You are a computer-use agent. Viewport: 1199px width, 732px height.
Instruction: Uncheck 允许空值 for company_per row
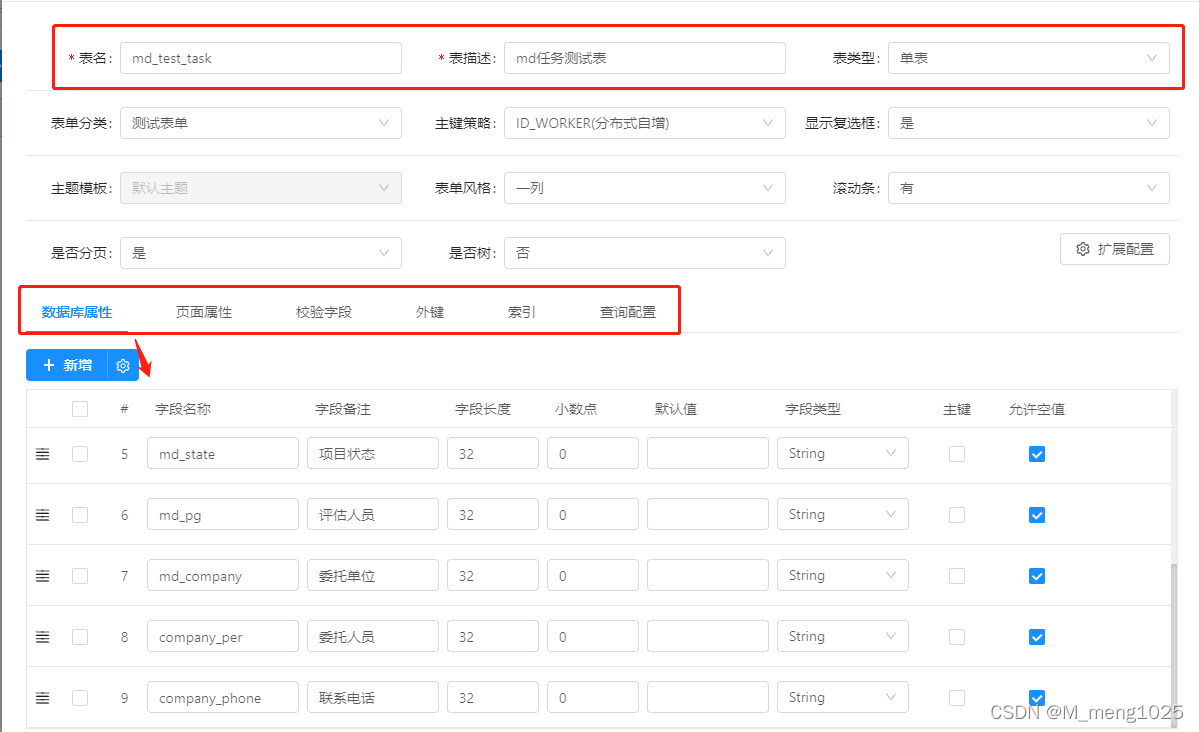pyautogui.click(x=1037, y=637)
